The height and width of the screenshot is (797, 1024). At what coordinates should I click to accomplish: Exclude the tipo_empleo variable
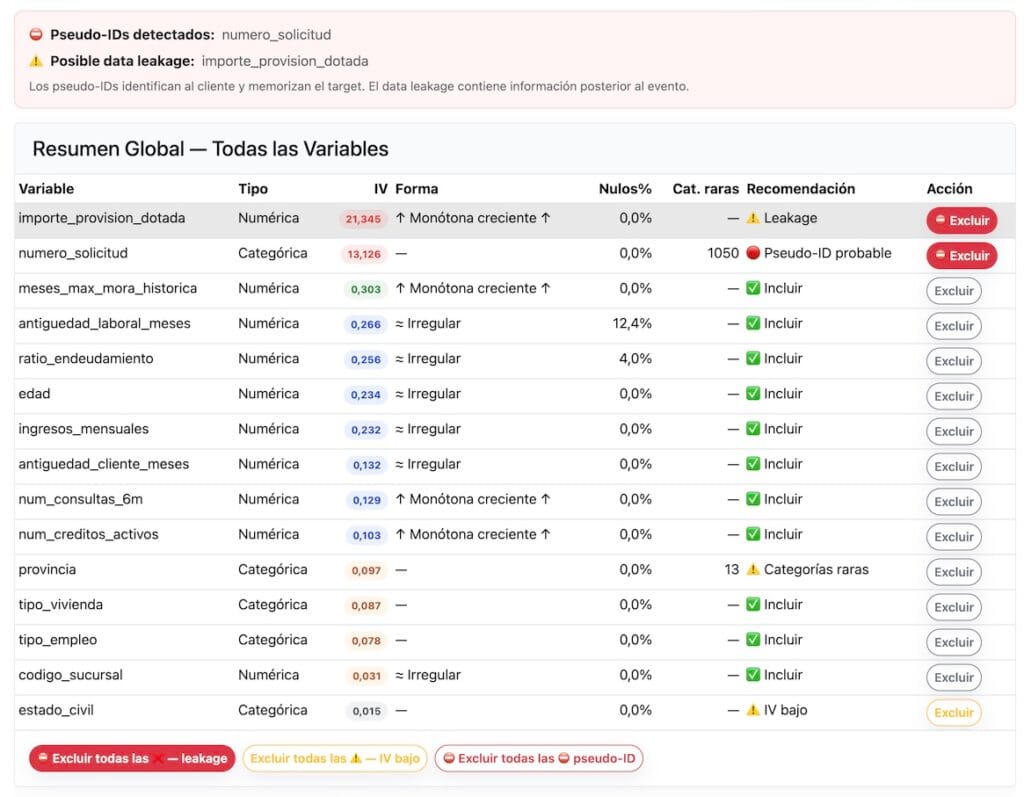pyautogui.click(x=953, y=642)
